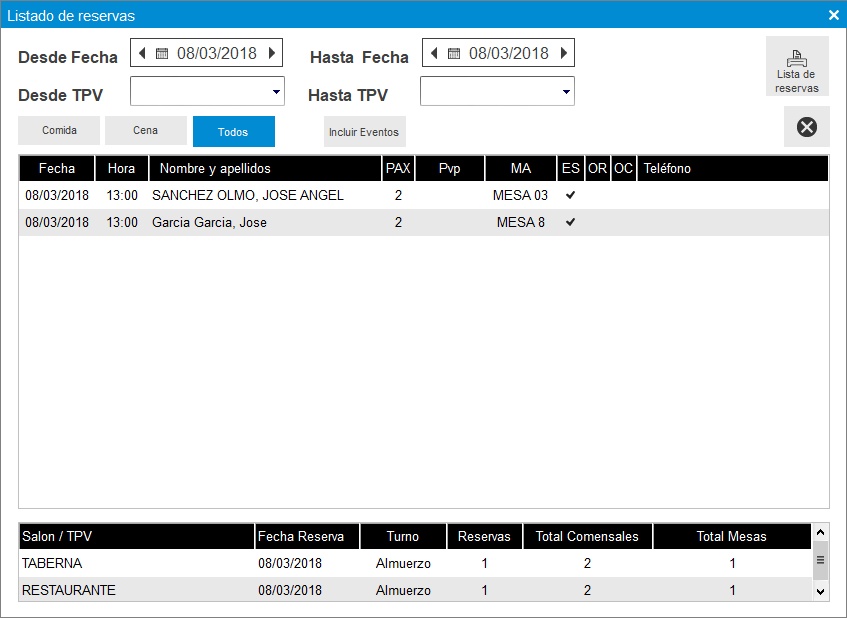Click the Hora column header
Image resolution: width=847 pixels, height=618 pixels.
click(122, 168)
